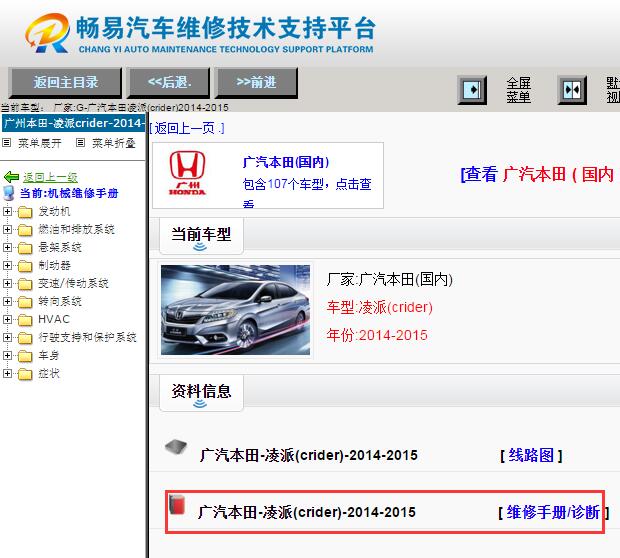Select the 转向系统 tree item label
This screenshot has height=558, width=620.
point(60,301)
